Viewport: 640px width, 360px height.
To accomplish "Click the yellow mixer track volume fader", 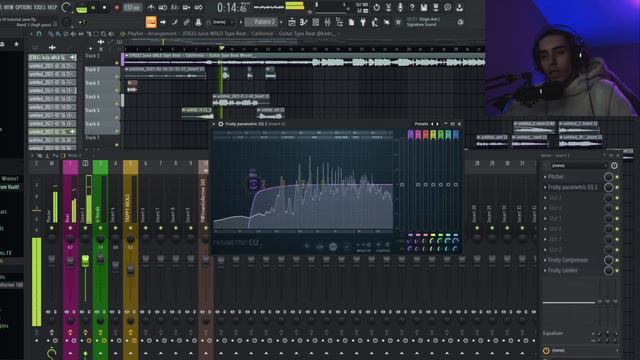I will 131,270.
